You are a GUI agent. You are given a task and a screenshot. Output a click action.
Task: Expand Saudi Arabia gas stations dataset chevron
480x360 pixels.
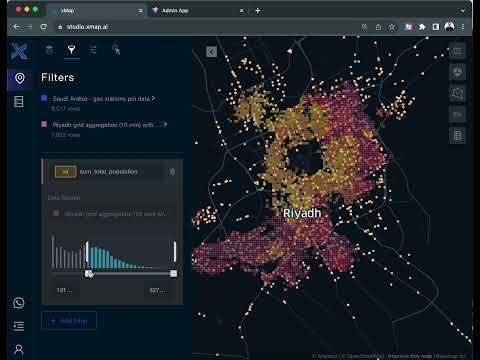click(153, 98)
